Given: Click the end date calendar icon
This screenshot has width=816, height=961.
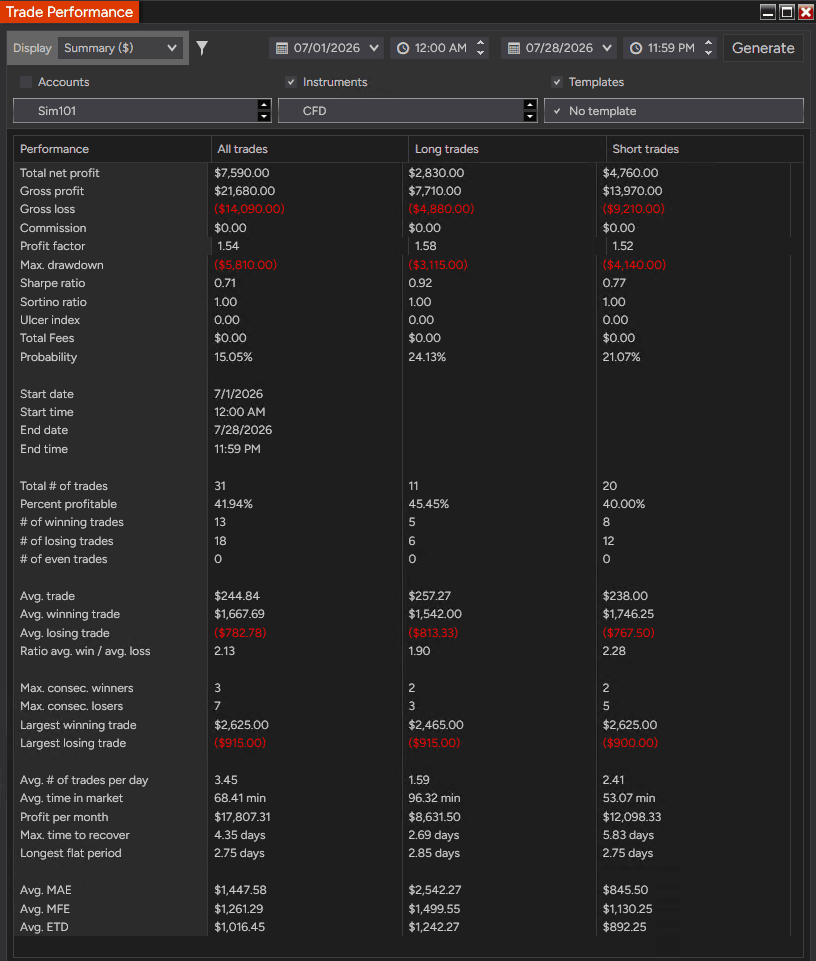Looking at the screenshot, I should (514, 48).
